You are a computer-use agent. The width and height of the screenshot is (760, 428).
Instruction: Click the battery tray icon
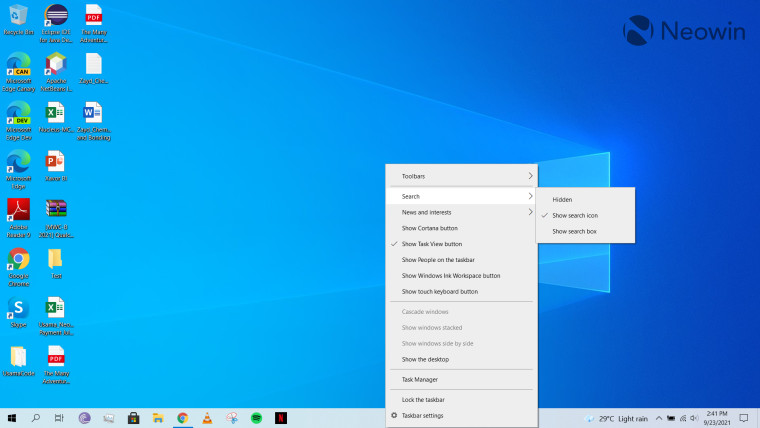click(x=671, y=418)
